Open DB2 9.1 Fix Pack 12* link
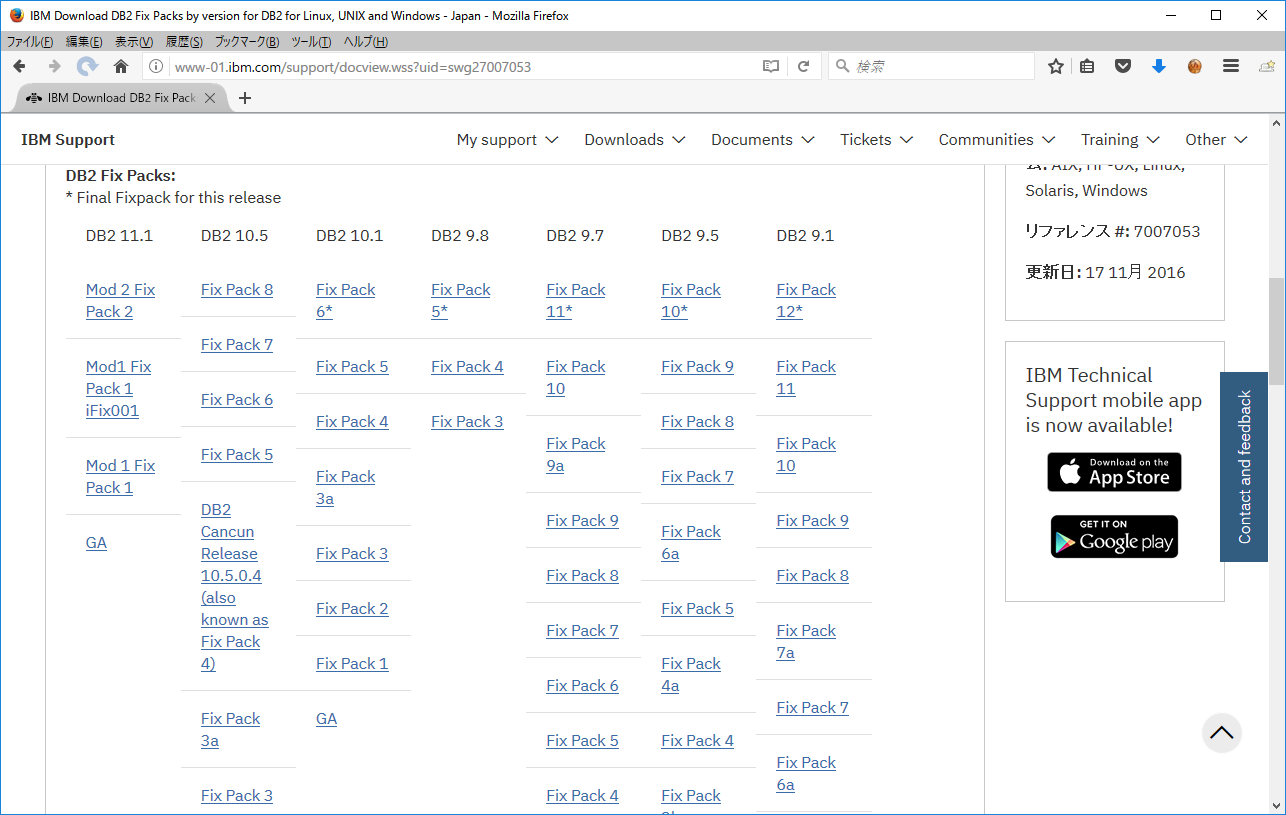The width and height of the screenshot is (1286, 815). (x=805, y=300)
